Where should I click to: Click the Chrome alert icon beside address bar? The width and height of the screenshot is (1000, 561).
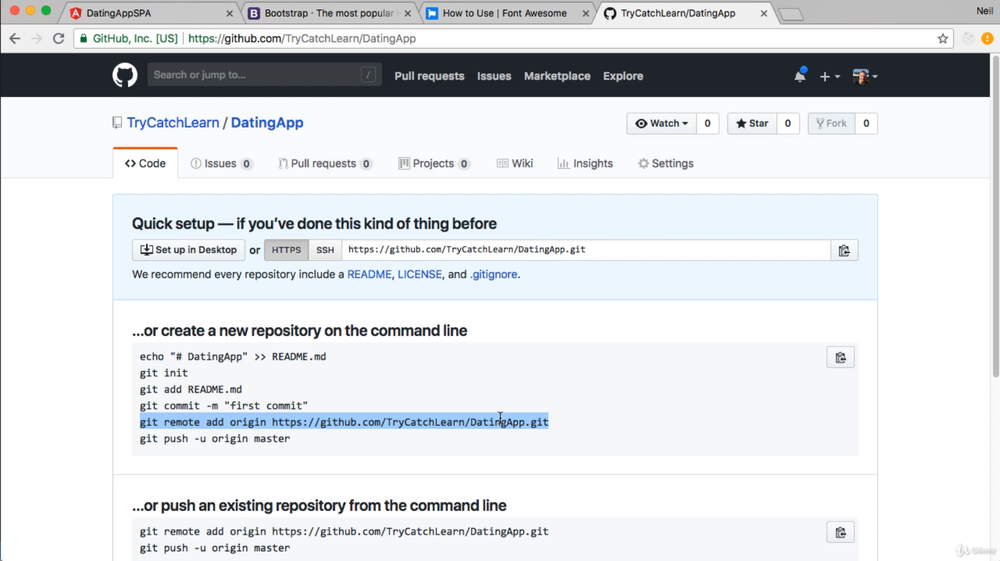(987, 38)
